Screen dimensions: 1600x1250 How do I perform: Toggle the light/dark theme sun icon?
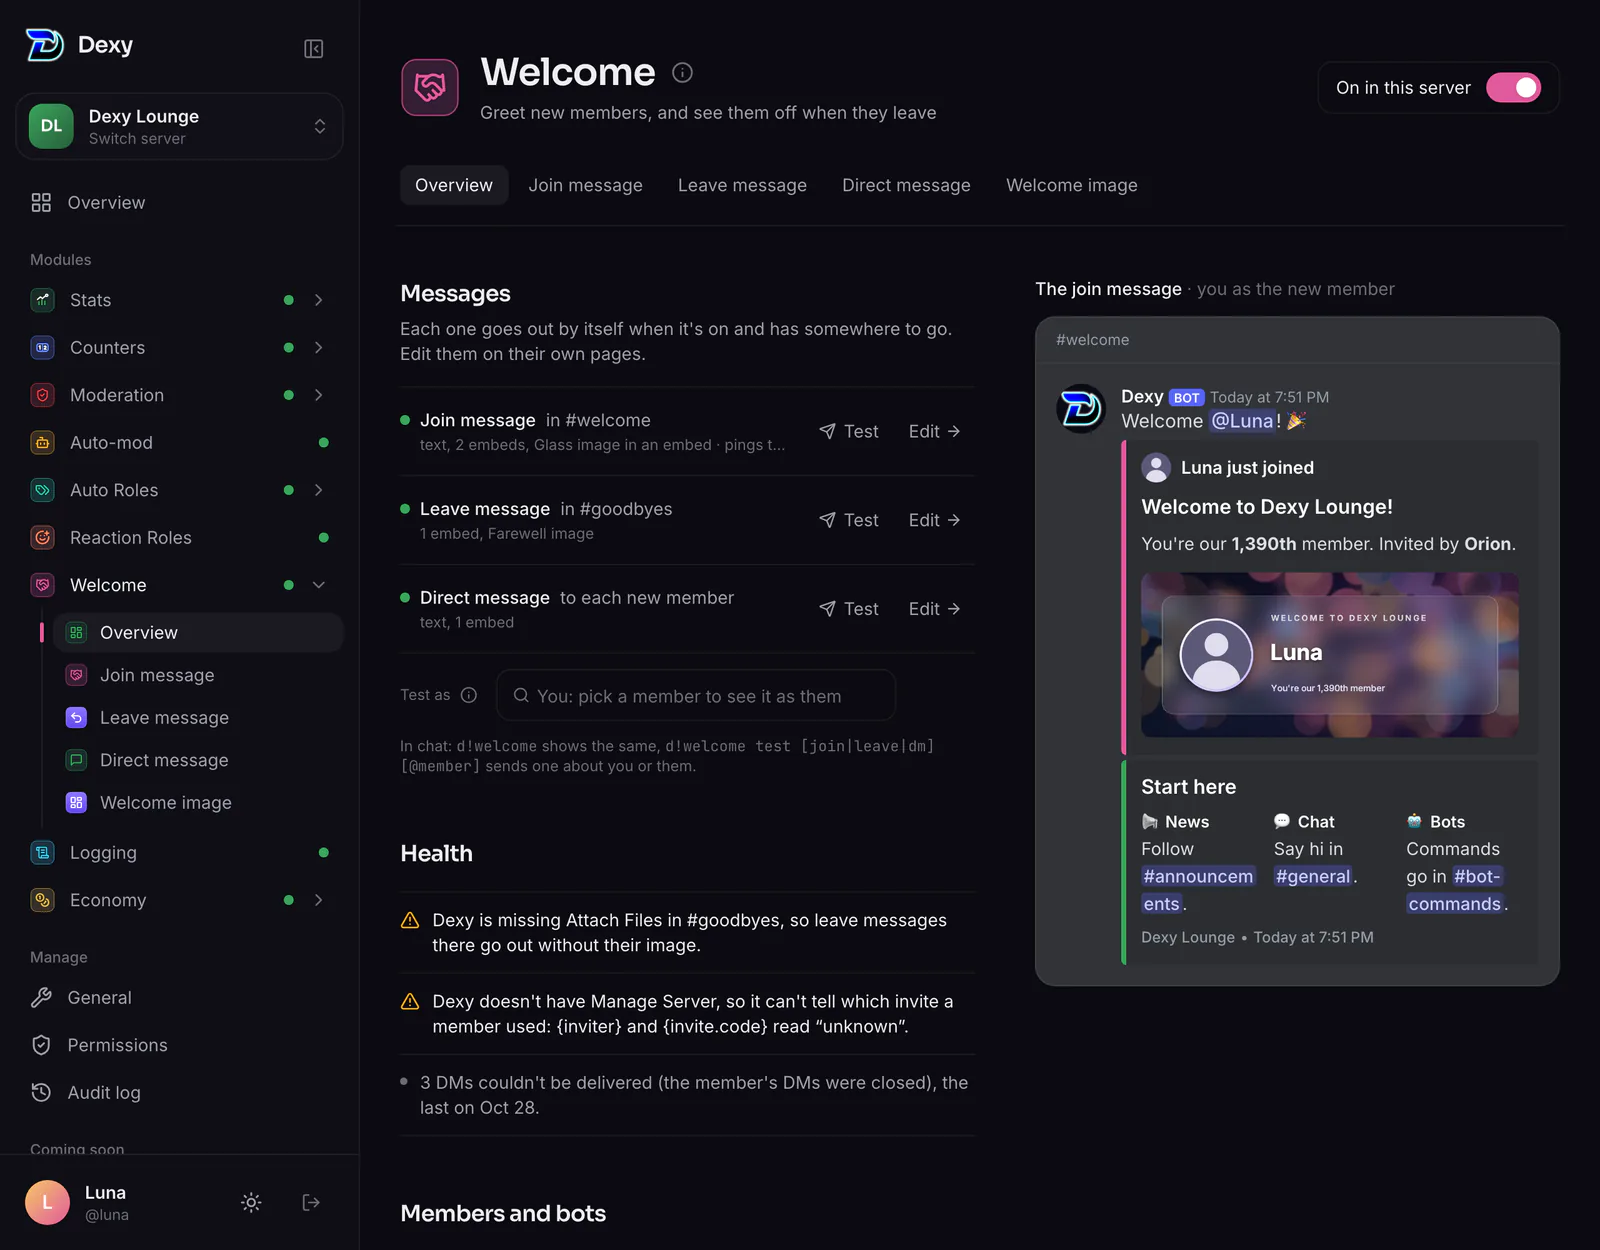tap(251, 1202)
